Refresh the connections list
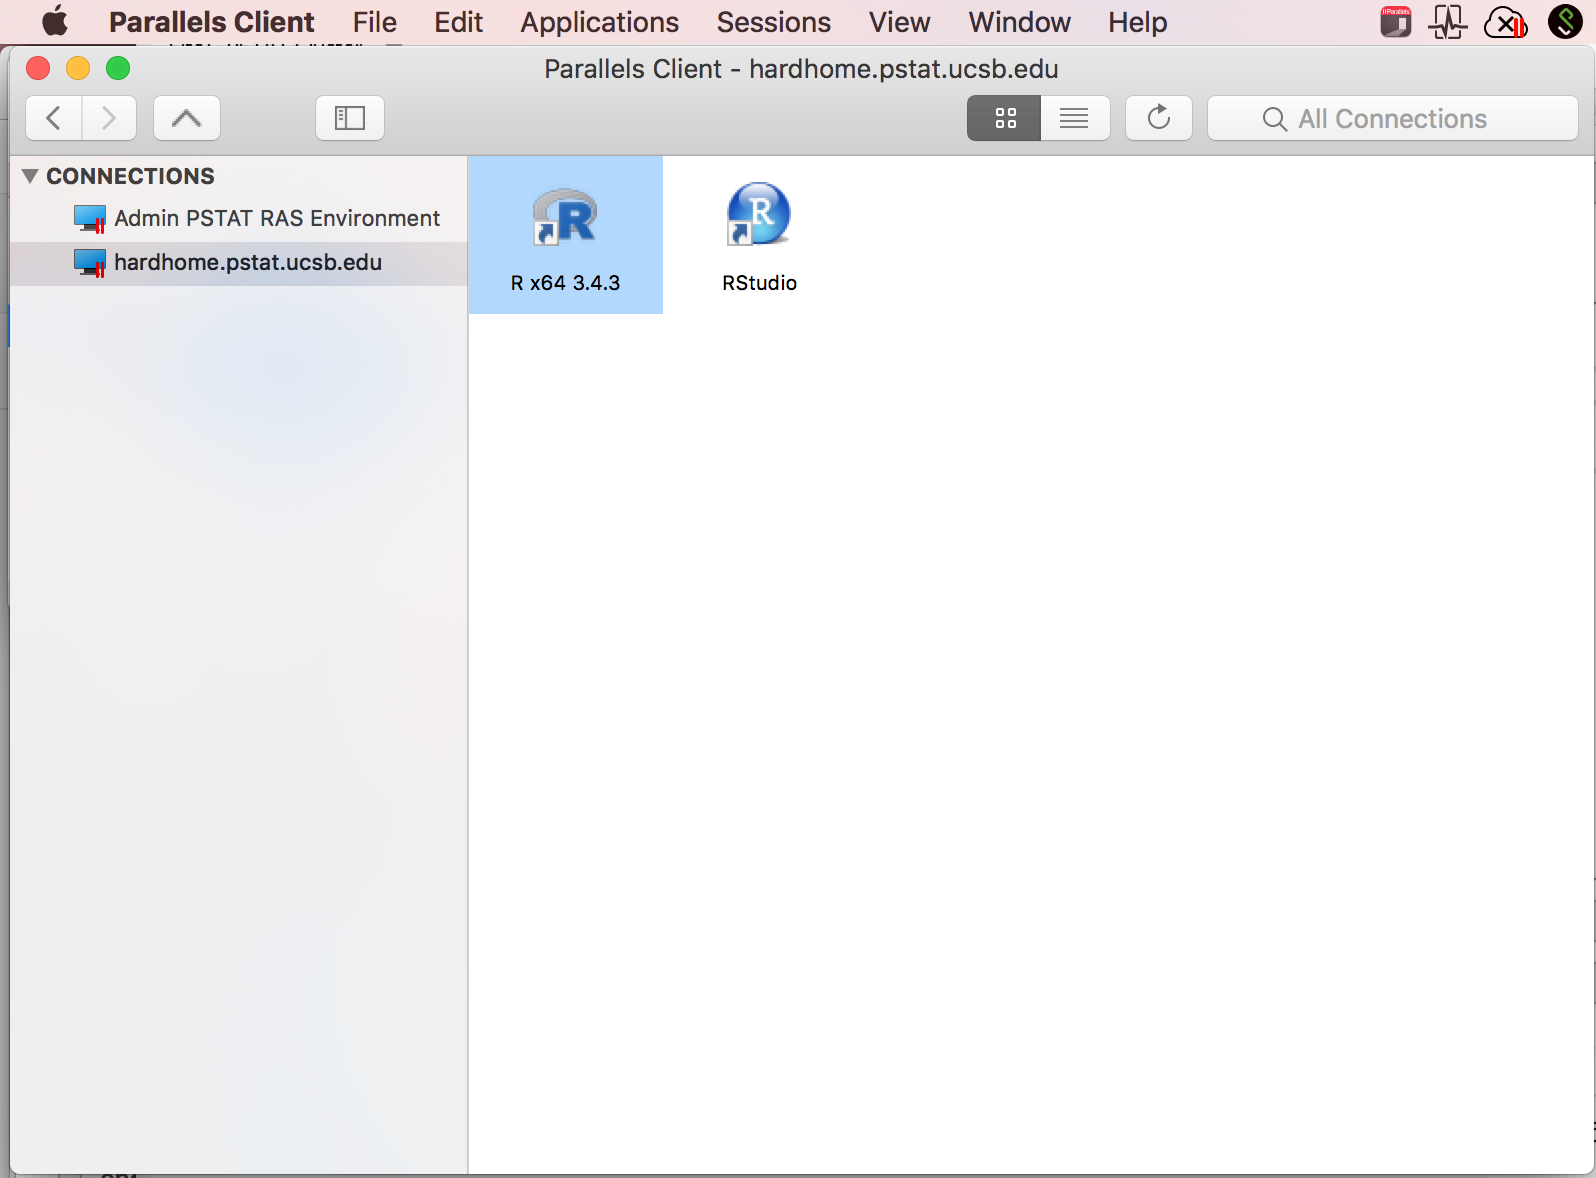1596x1178 pixels. point(1159,118)
